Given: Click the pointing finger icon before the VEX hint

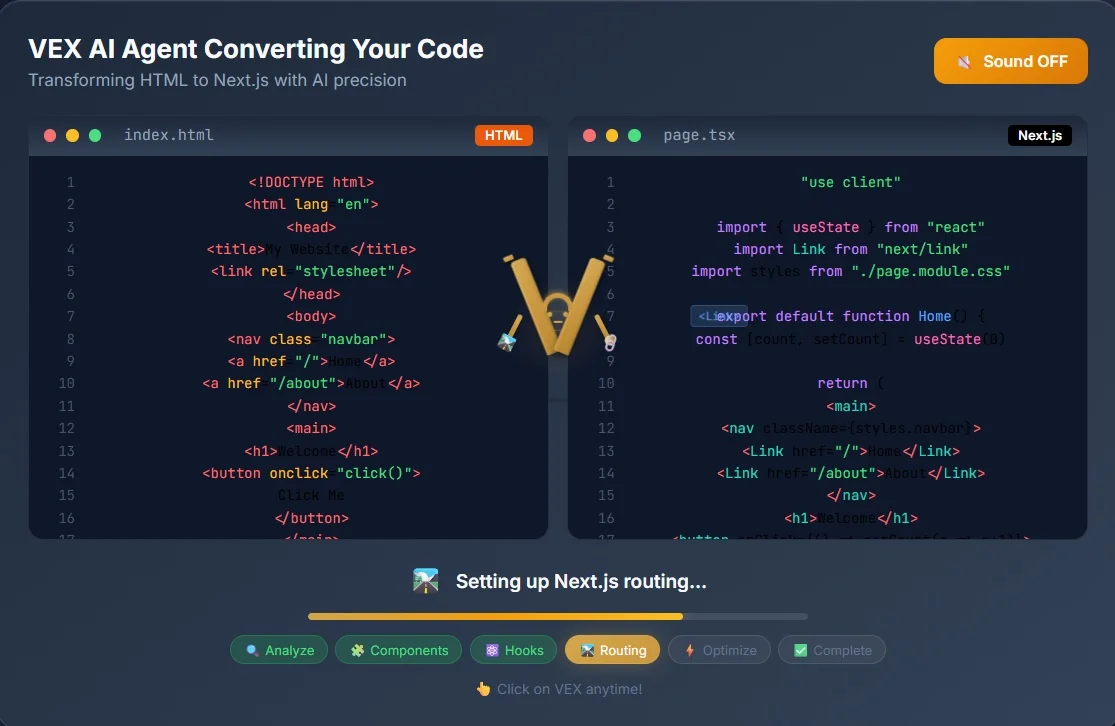Looking at the screenshot, I should 482,689.
